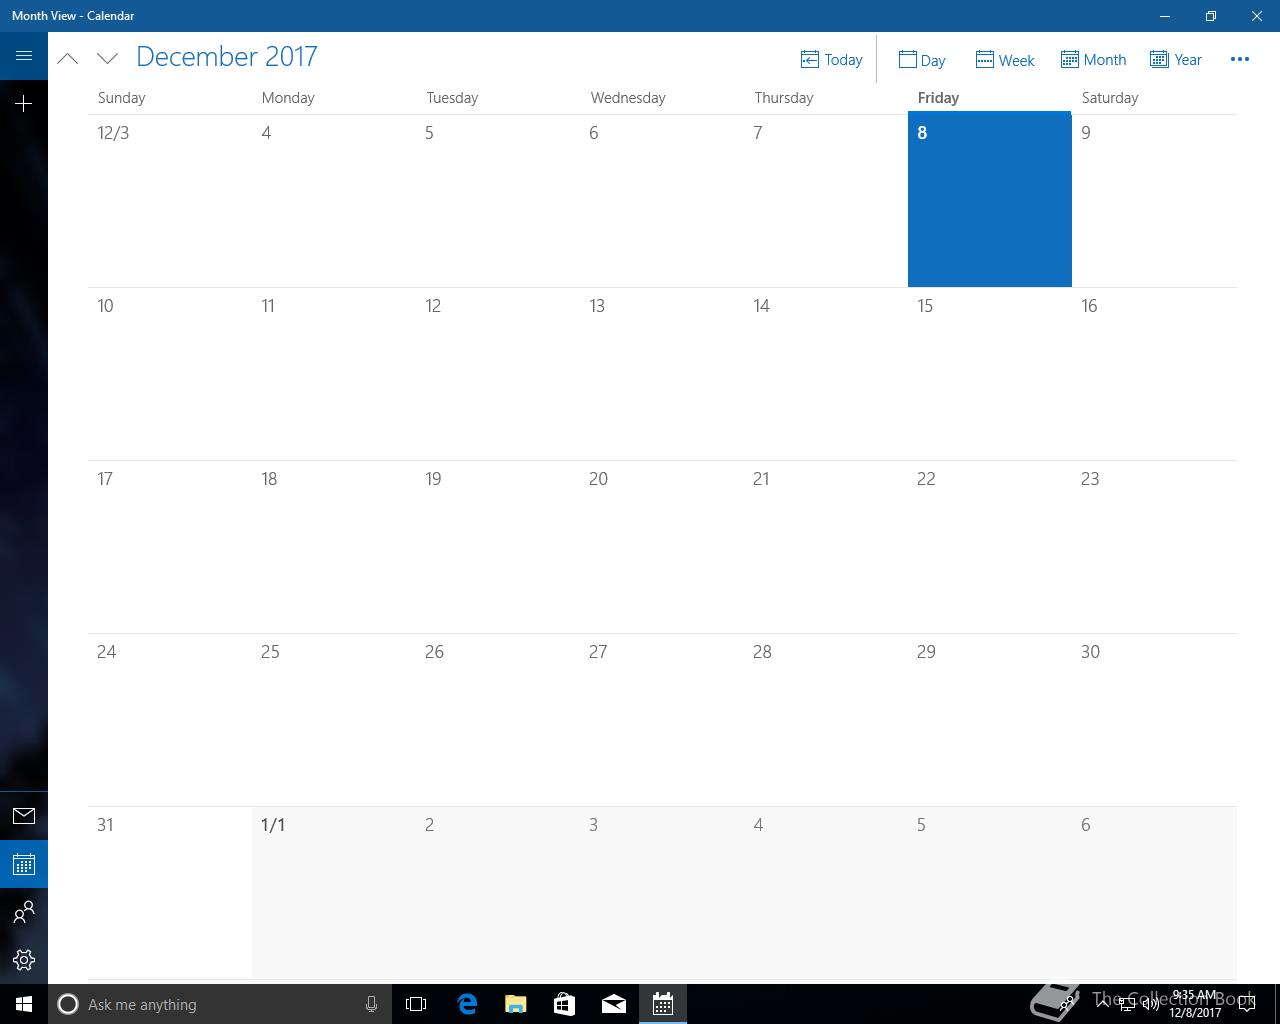The height and width of the screenshot is (1024, 1280).
Task: Switch to Mail from sidebar
Action: pos(24,816)
